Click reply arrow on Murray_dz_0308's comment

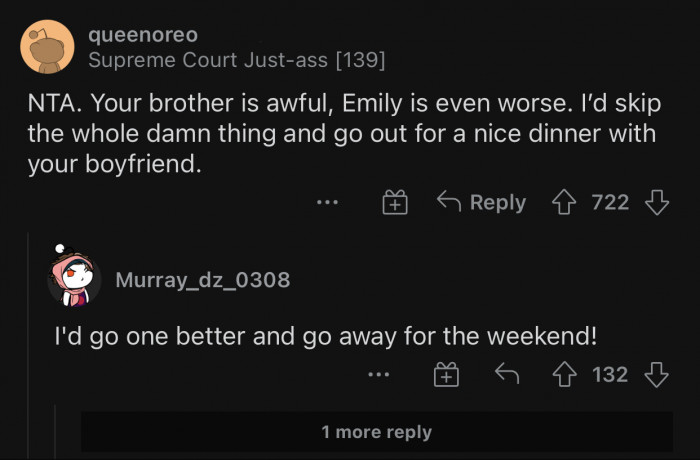pos(507,375)
